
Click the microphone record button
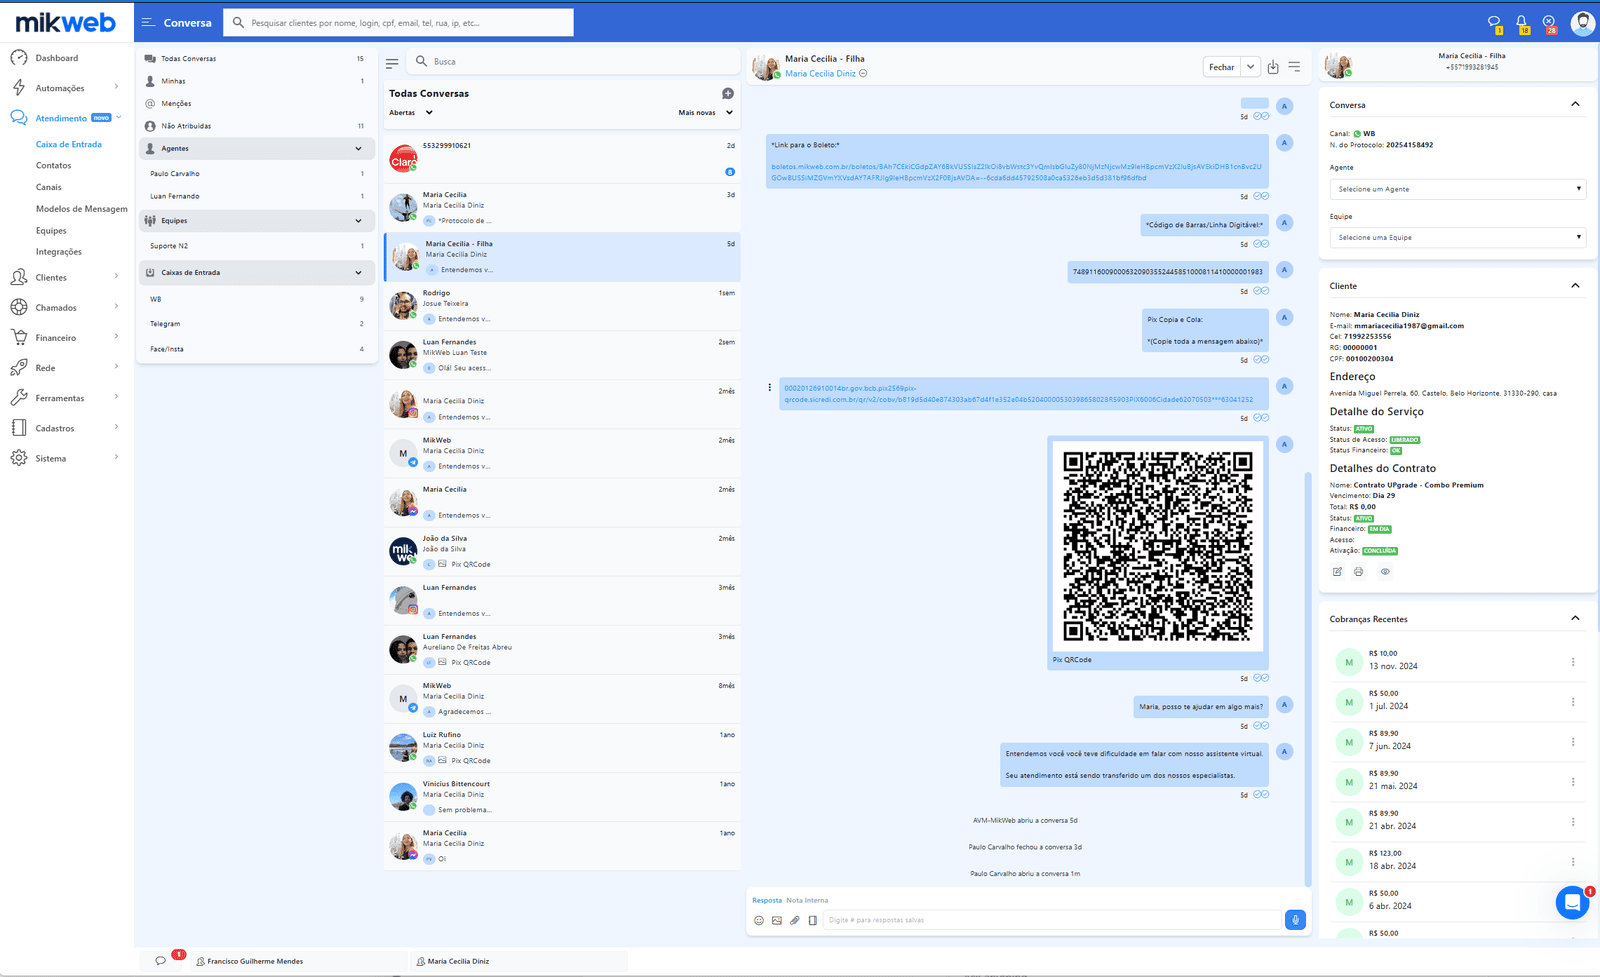[x=1295, y=920]
